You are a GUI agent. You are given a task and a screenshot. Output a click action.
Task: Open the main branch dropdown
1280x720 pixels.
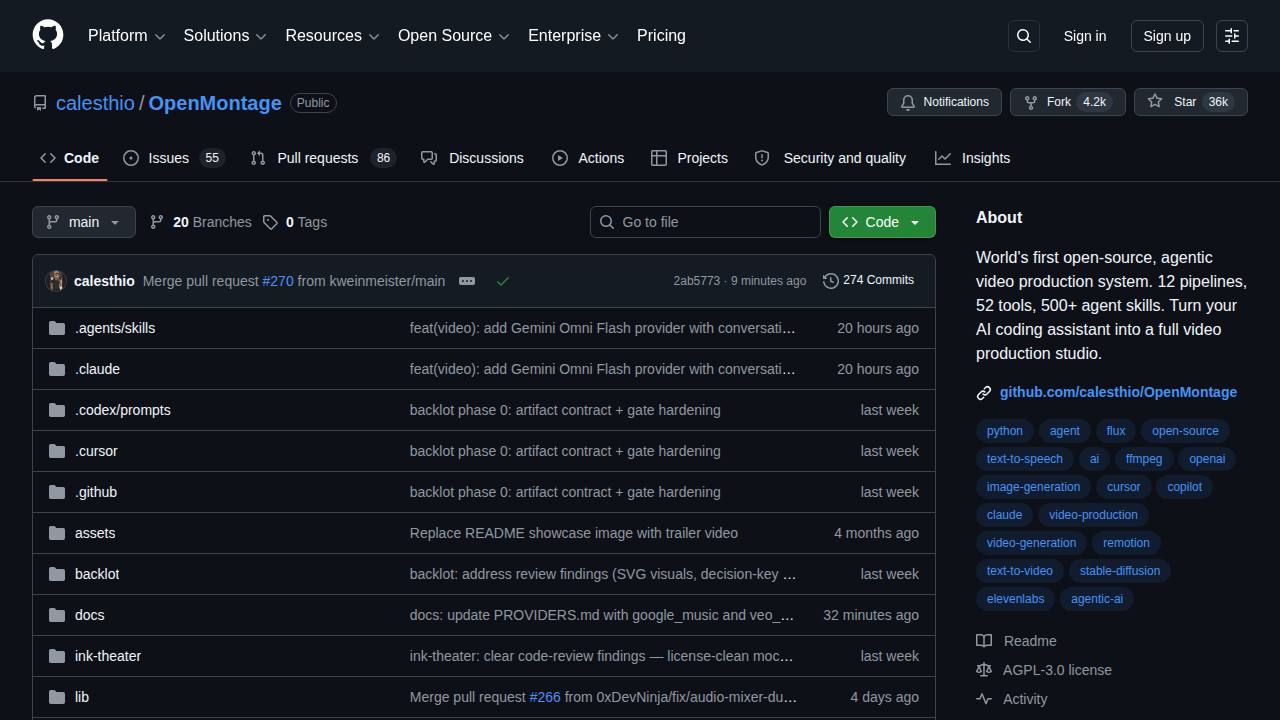[x=84, y=222]
